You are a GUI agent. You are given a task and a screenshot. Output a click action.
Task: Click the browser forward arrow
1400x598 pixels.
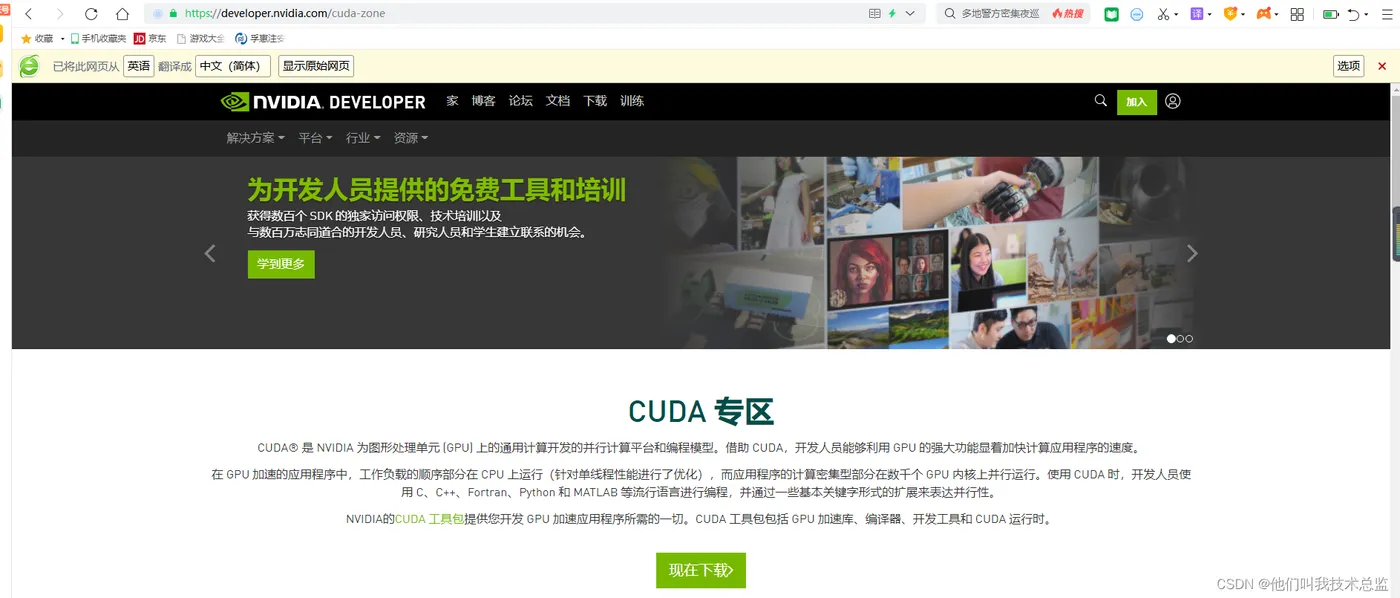tap(60, 14)
